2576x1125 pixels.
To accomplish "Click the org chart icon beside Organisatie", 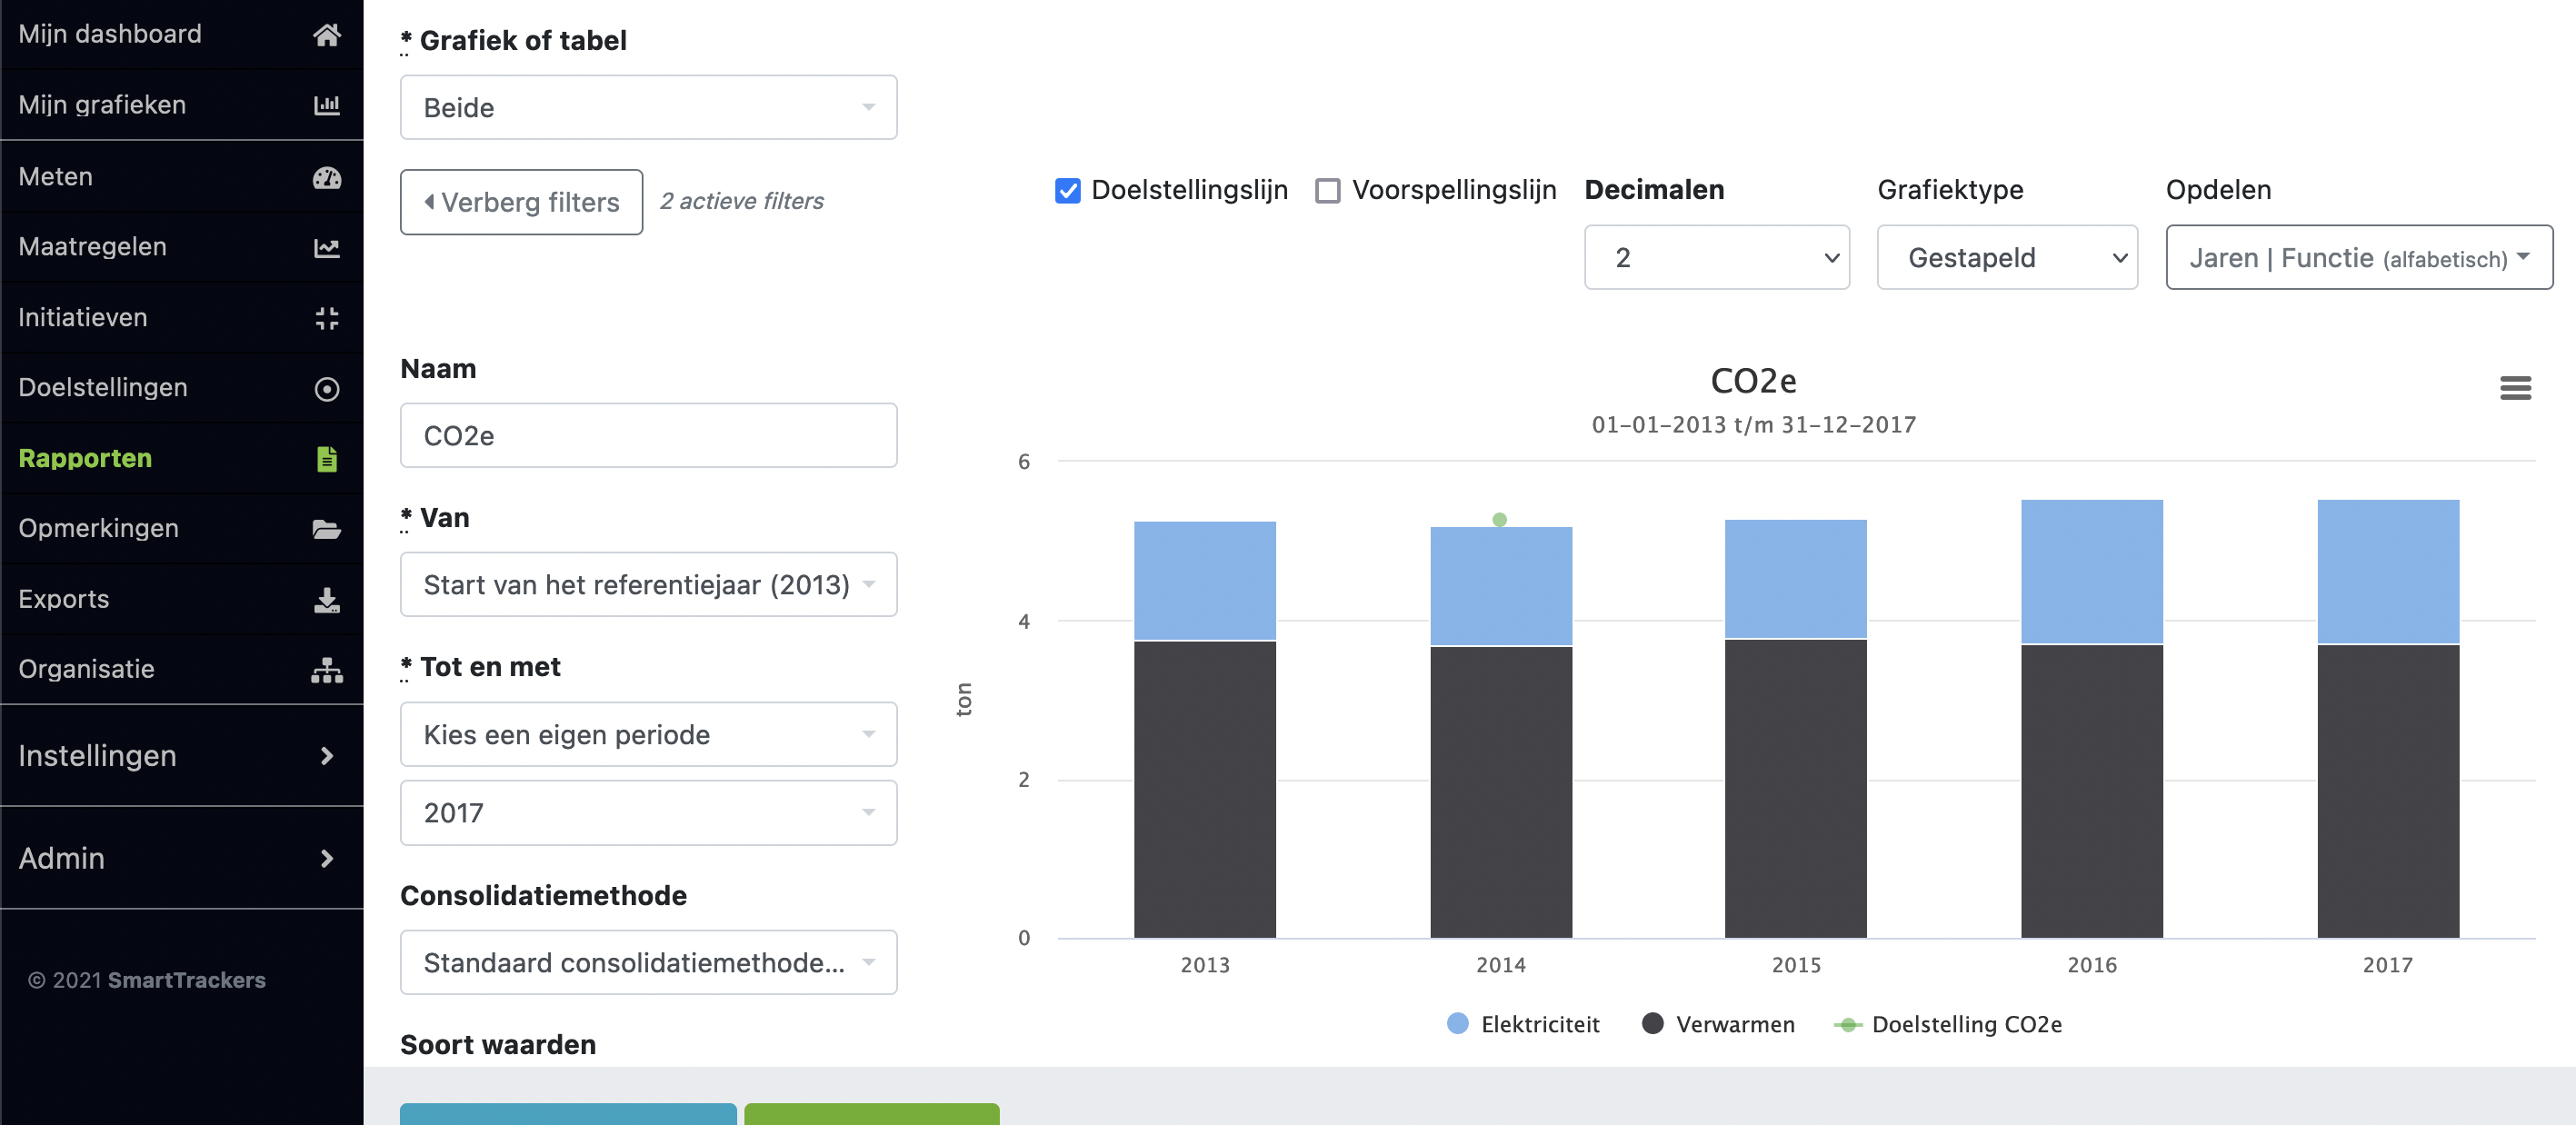I will tap(326, 670).
